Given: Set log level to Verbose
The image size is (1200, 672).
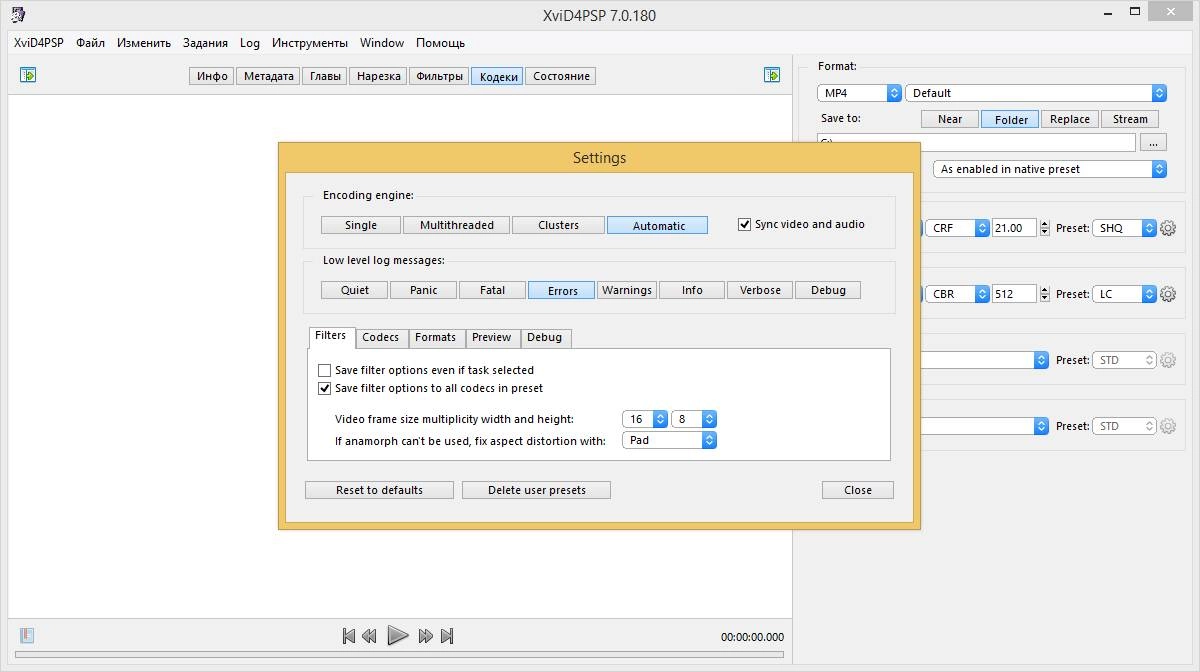Looking at the screenshot, I should (x=760, y=290).
